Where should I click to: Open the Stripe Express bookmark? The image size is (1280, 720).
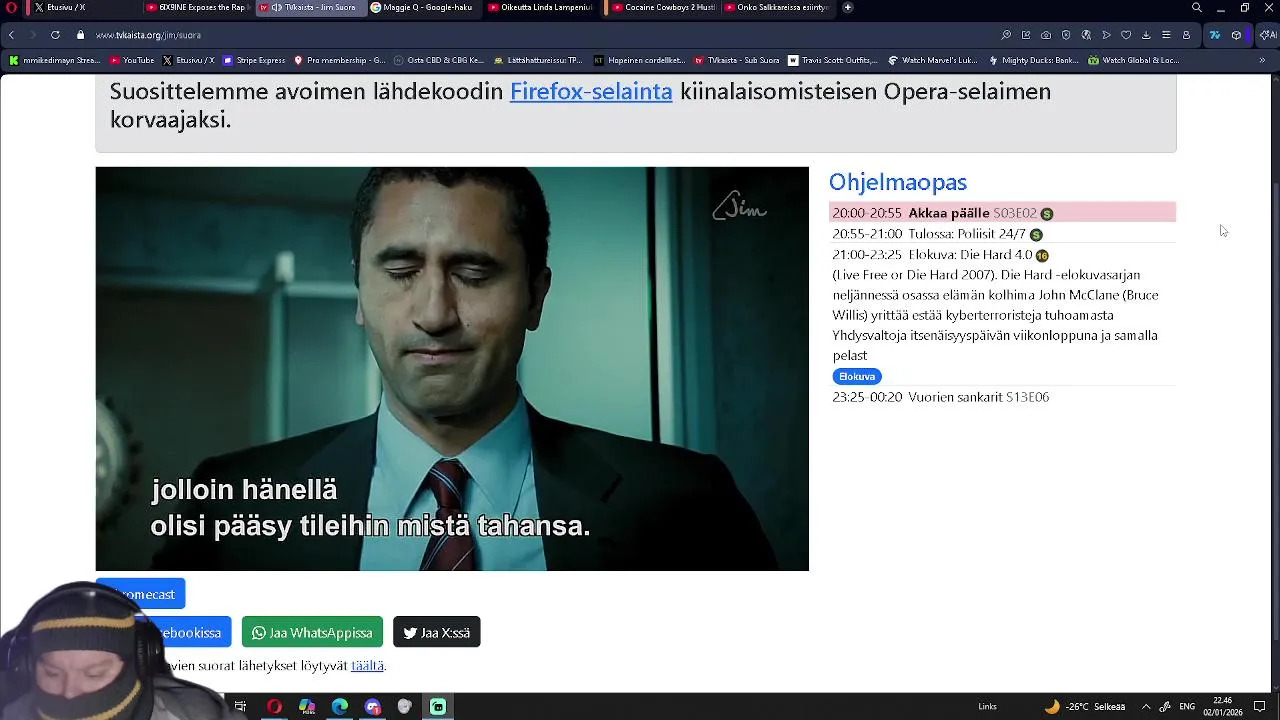(254, 60)
